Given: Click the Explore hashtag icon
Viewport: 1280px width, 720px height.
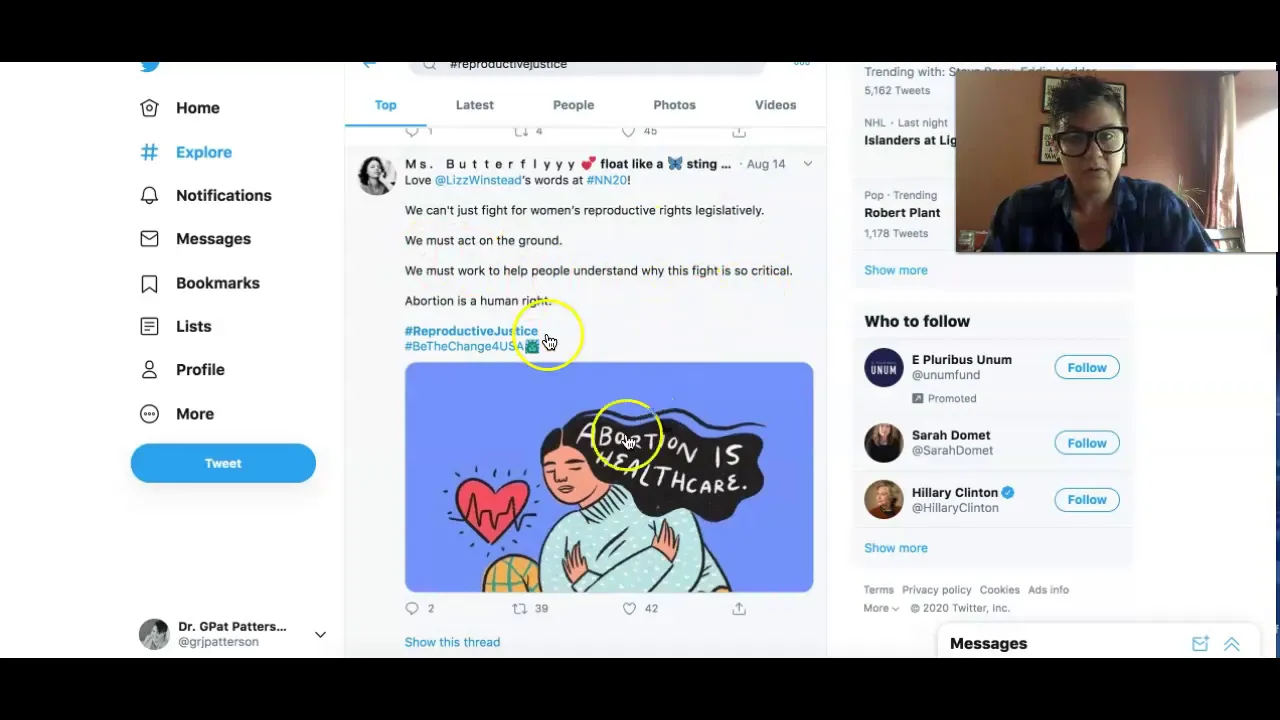Looking at the screenshot, I should click(x=149, y=152).
